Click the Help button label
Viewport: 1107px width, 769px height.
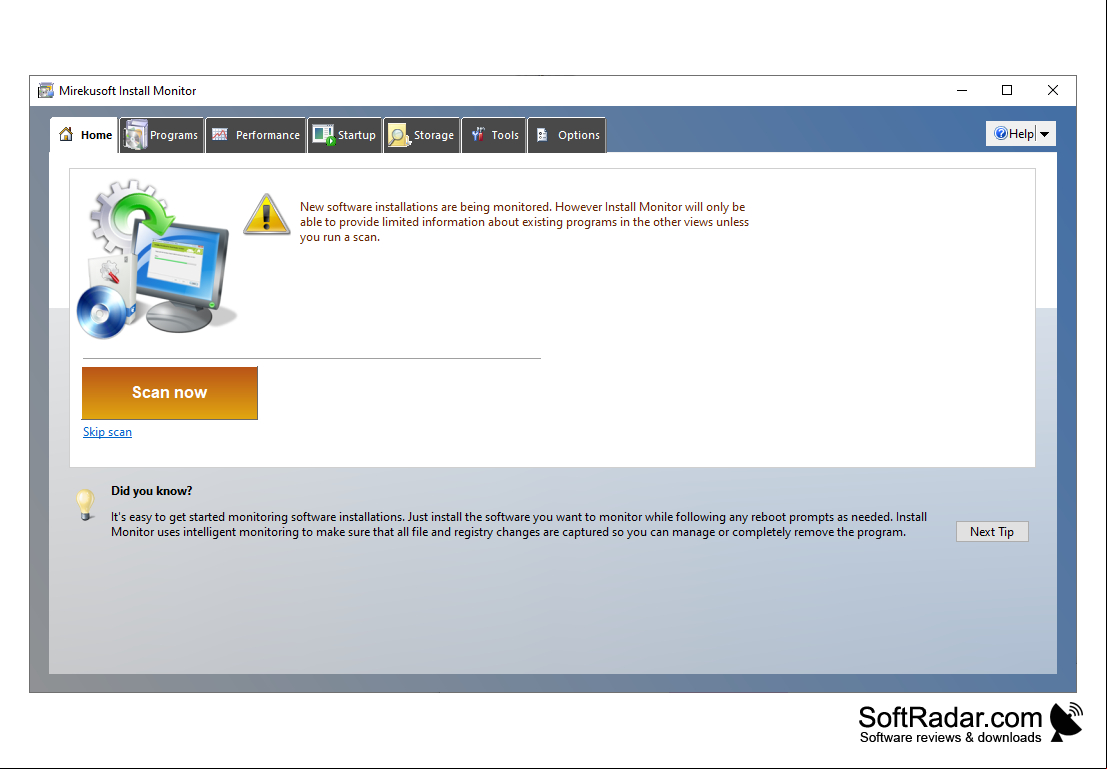(x=1021, y=133)
